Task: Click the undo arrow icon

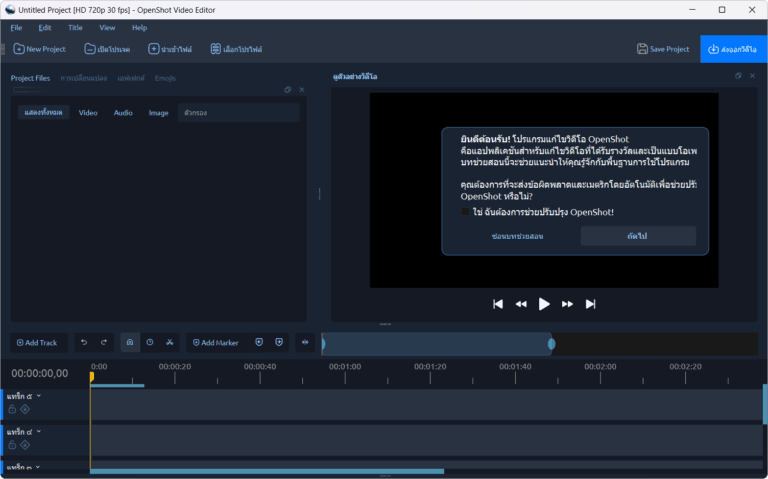Action: click(84, 342)
